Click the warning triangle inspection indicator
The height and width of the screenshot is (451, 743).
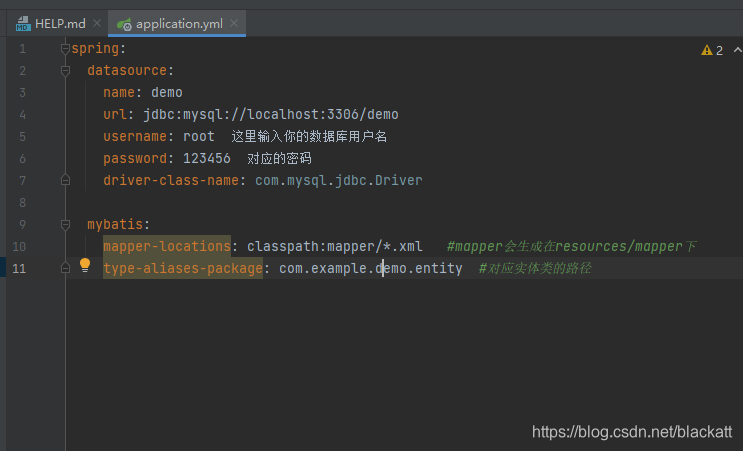(x=707, y=50)
